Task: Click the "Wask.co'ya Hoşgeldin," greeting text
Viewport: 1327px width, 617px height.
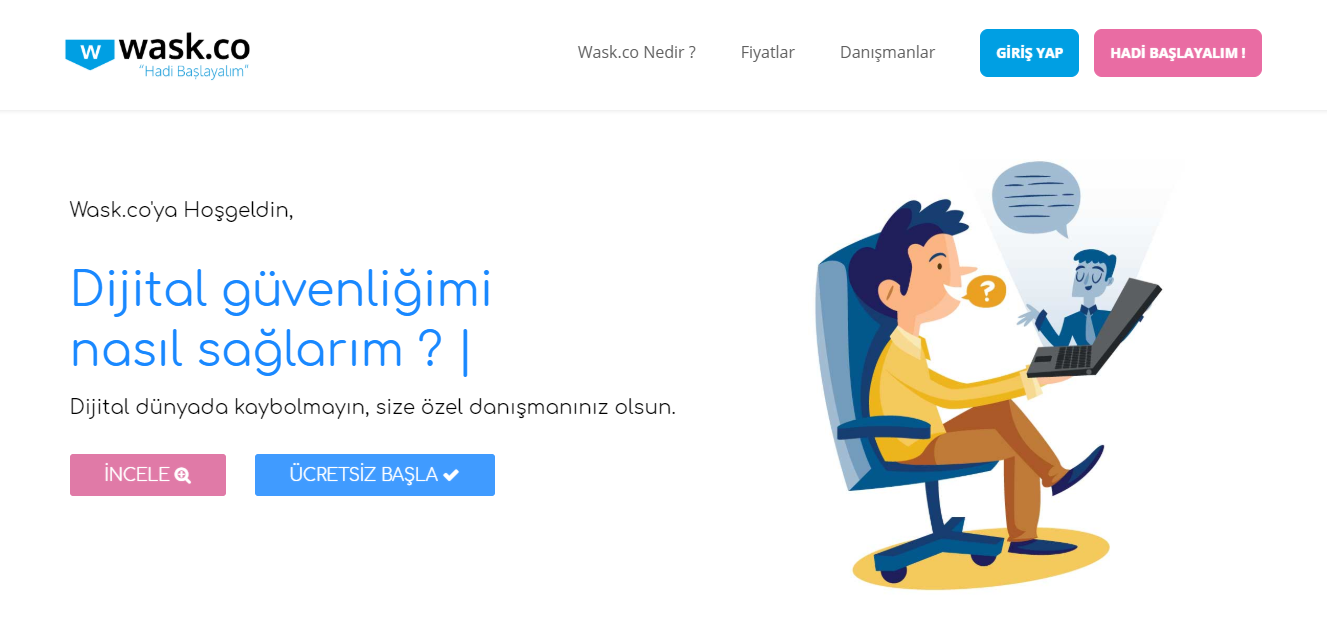Action: (x=182, y=210)
